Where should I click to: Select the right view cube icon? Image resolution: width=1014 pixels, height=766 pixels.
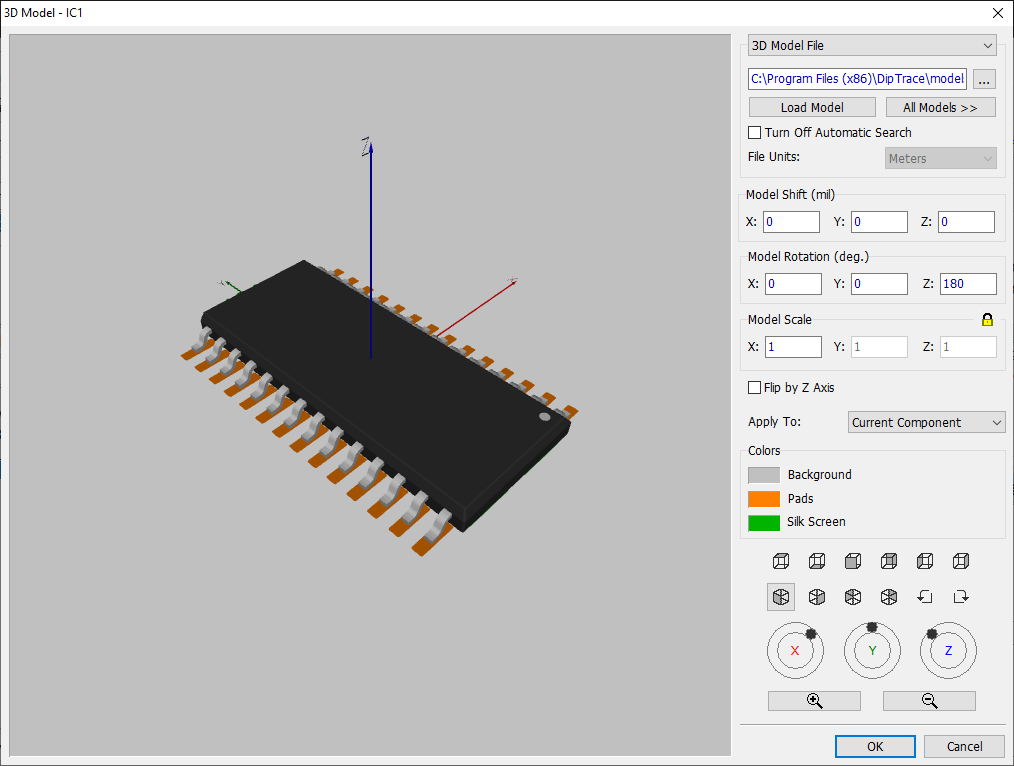click(961, 561)
